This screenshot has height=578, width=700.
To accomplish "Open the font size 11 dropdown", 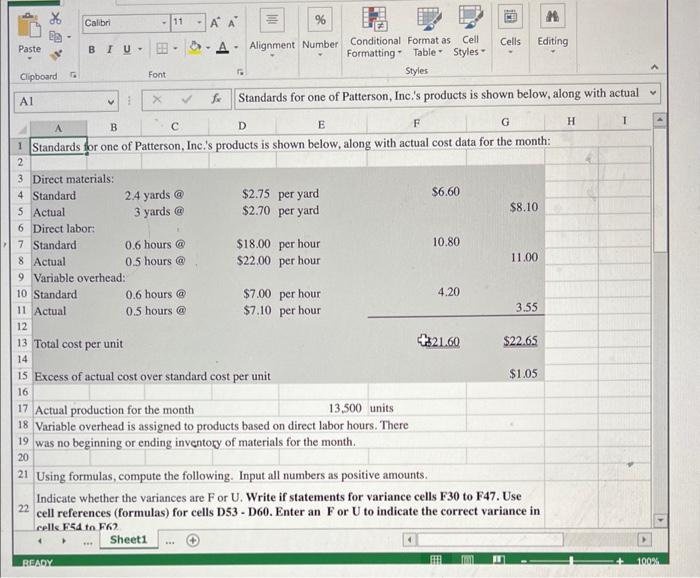I will pyautogui.click(x=200, y=22).
